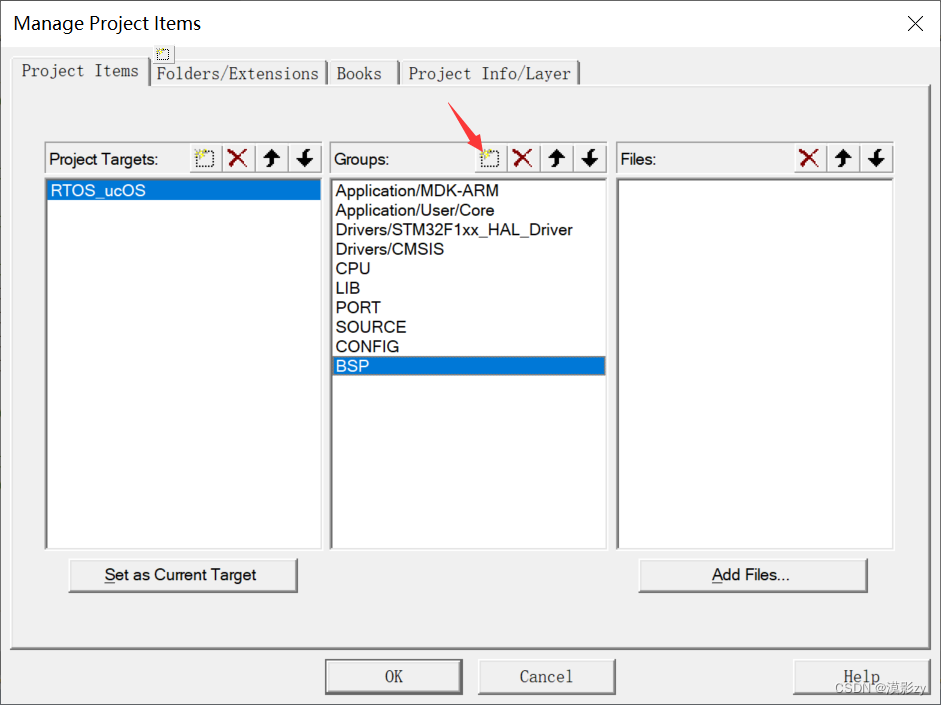Open Help for this dialog

click(x=861, y=677)
